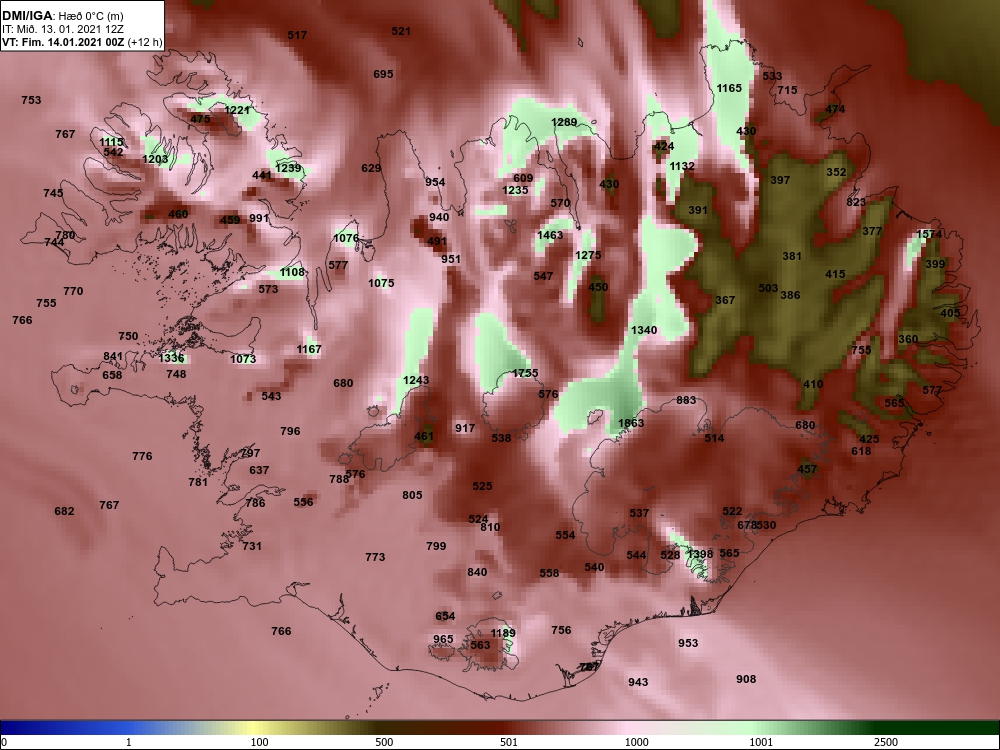
Task: Click the map value "1243"
Action: tap(416, 381)
